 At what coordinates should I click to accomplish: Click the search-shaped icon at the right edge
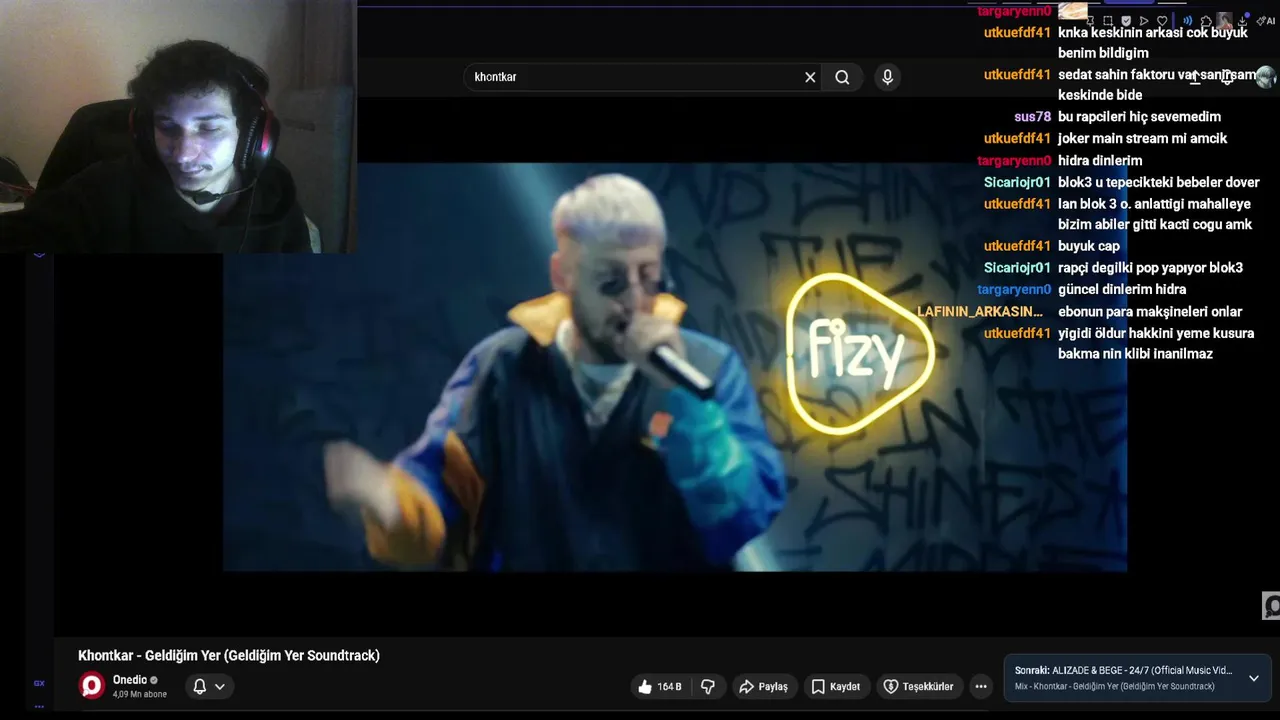point(1271,606)
